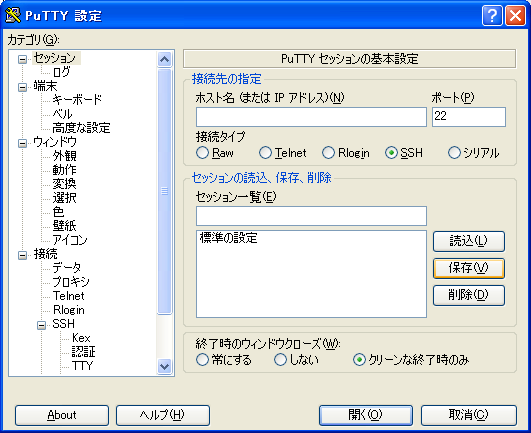
Task: Click the PuTTY icon in title bar
Action: point(13,15)
